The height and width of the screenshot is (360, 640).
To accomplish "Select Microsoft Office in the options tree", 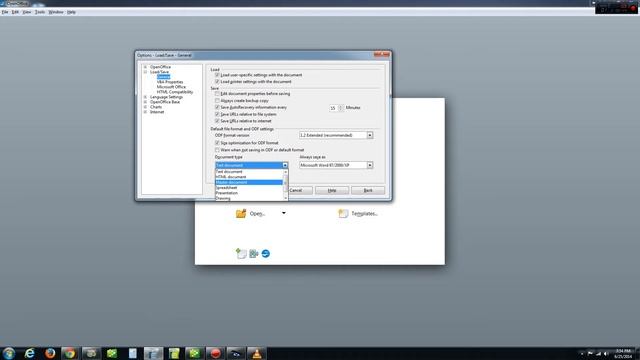I will click(171, 87).
